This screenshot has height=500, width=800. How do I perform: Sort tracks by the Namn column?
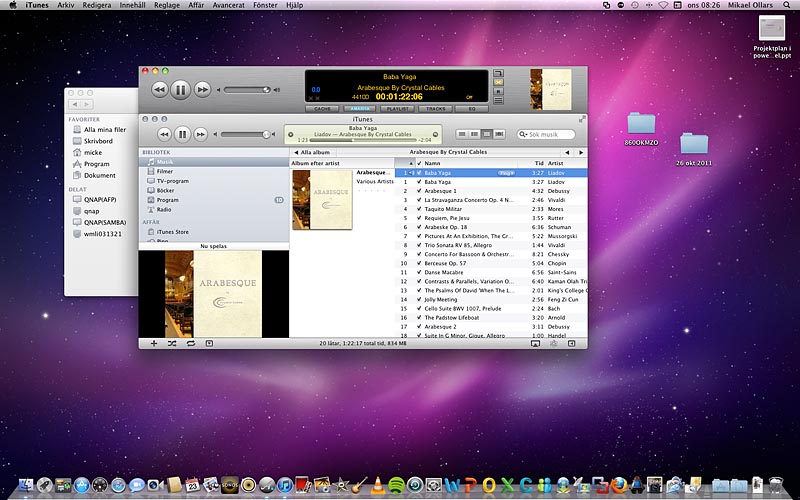[469, 163]
